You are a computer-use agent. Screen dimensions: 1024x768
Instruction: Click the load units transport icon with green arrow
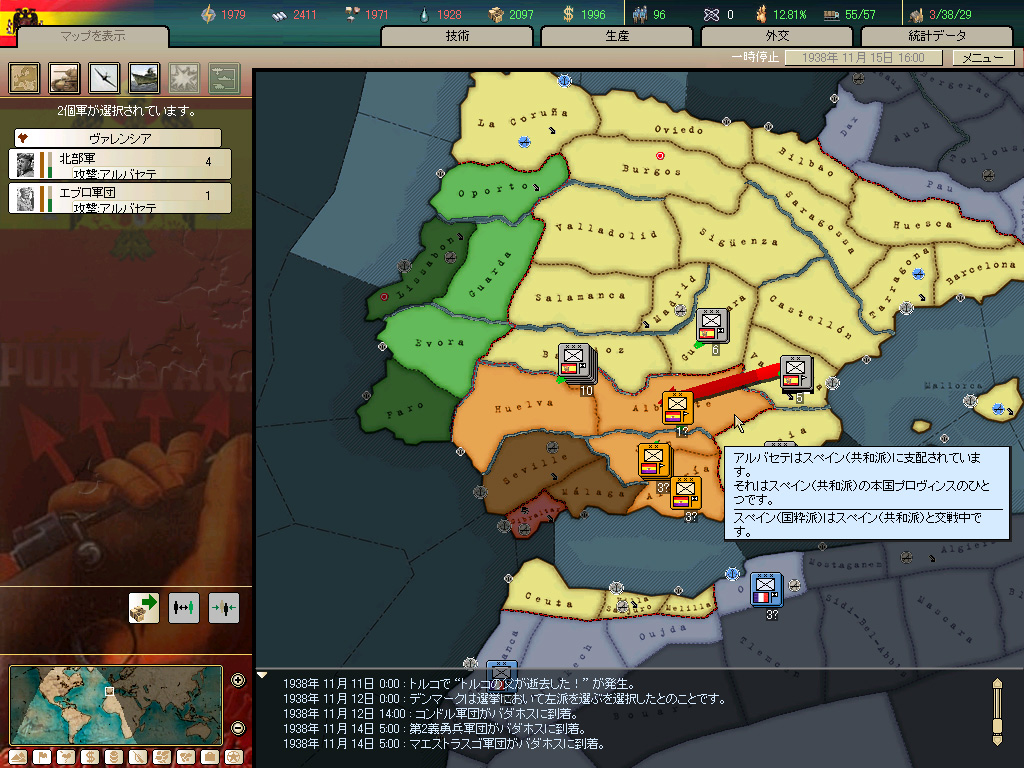coord(144,608)
